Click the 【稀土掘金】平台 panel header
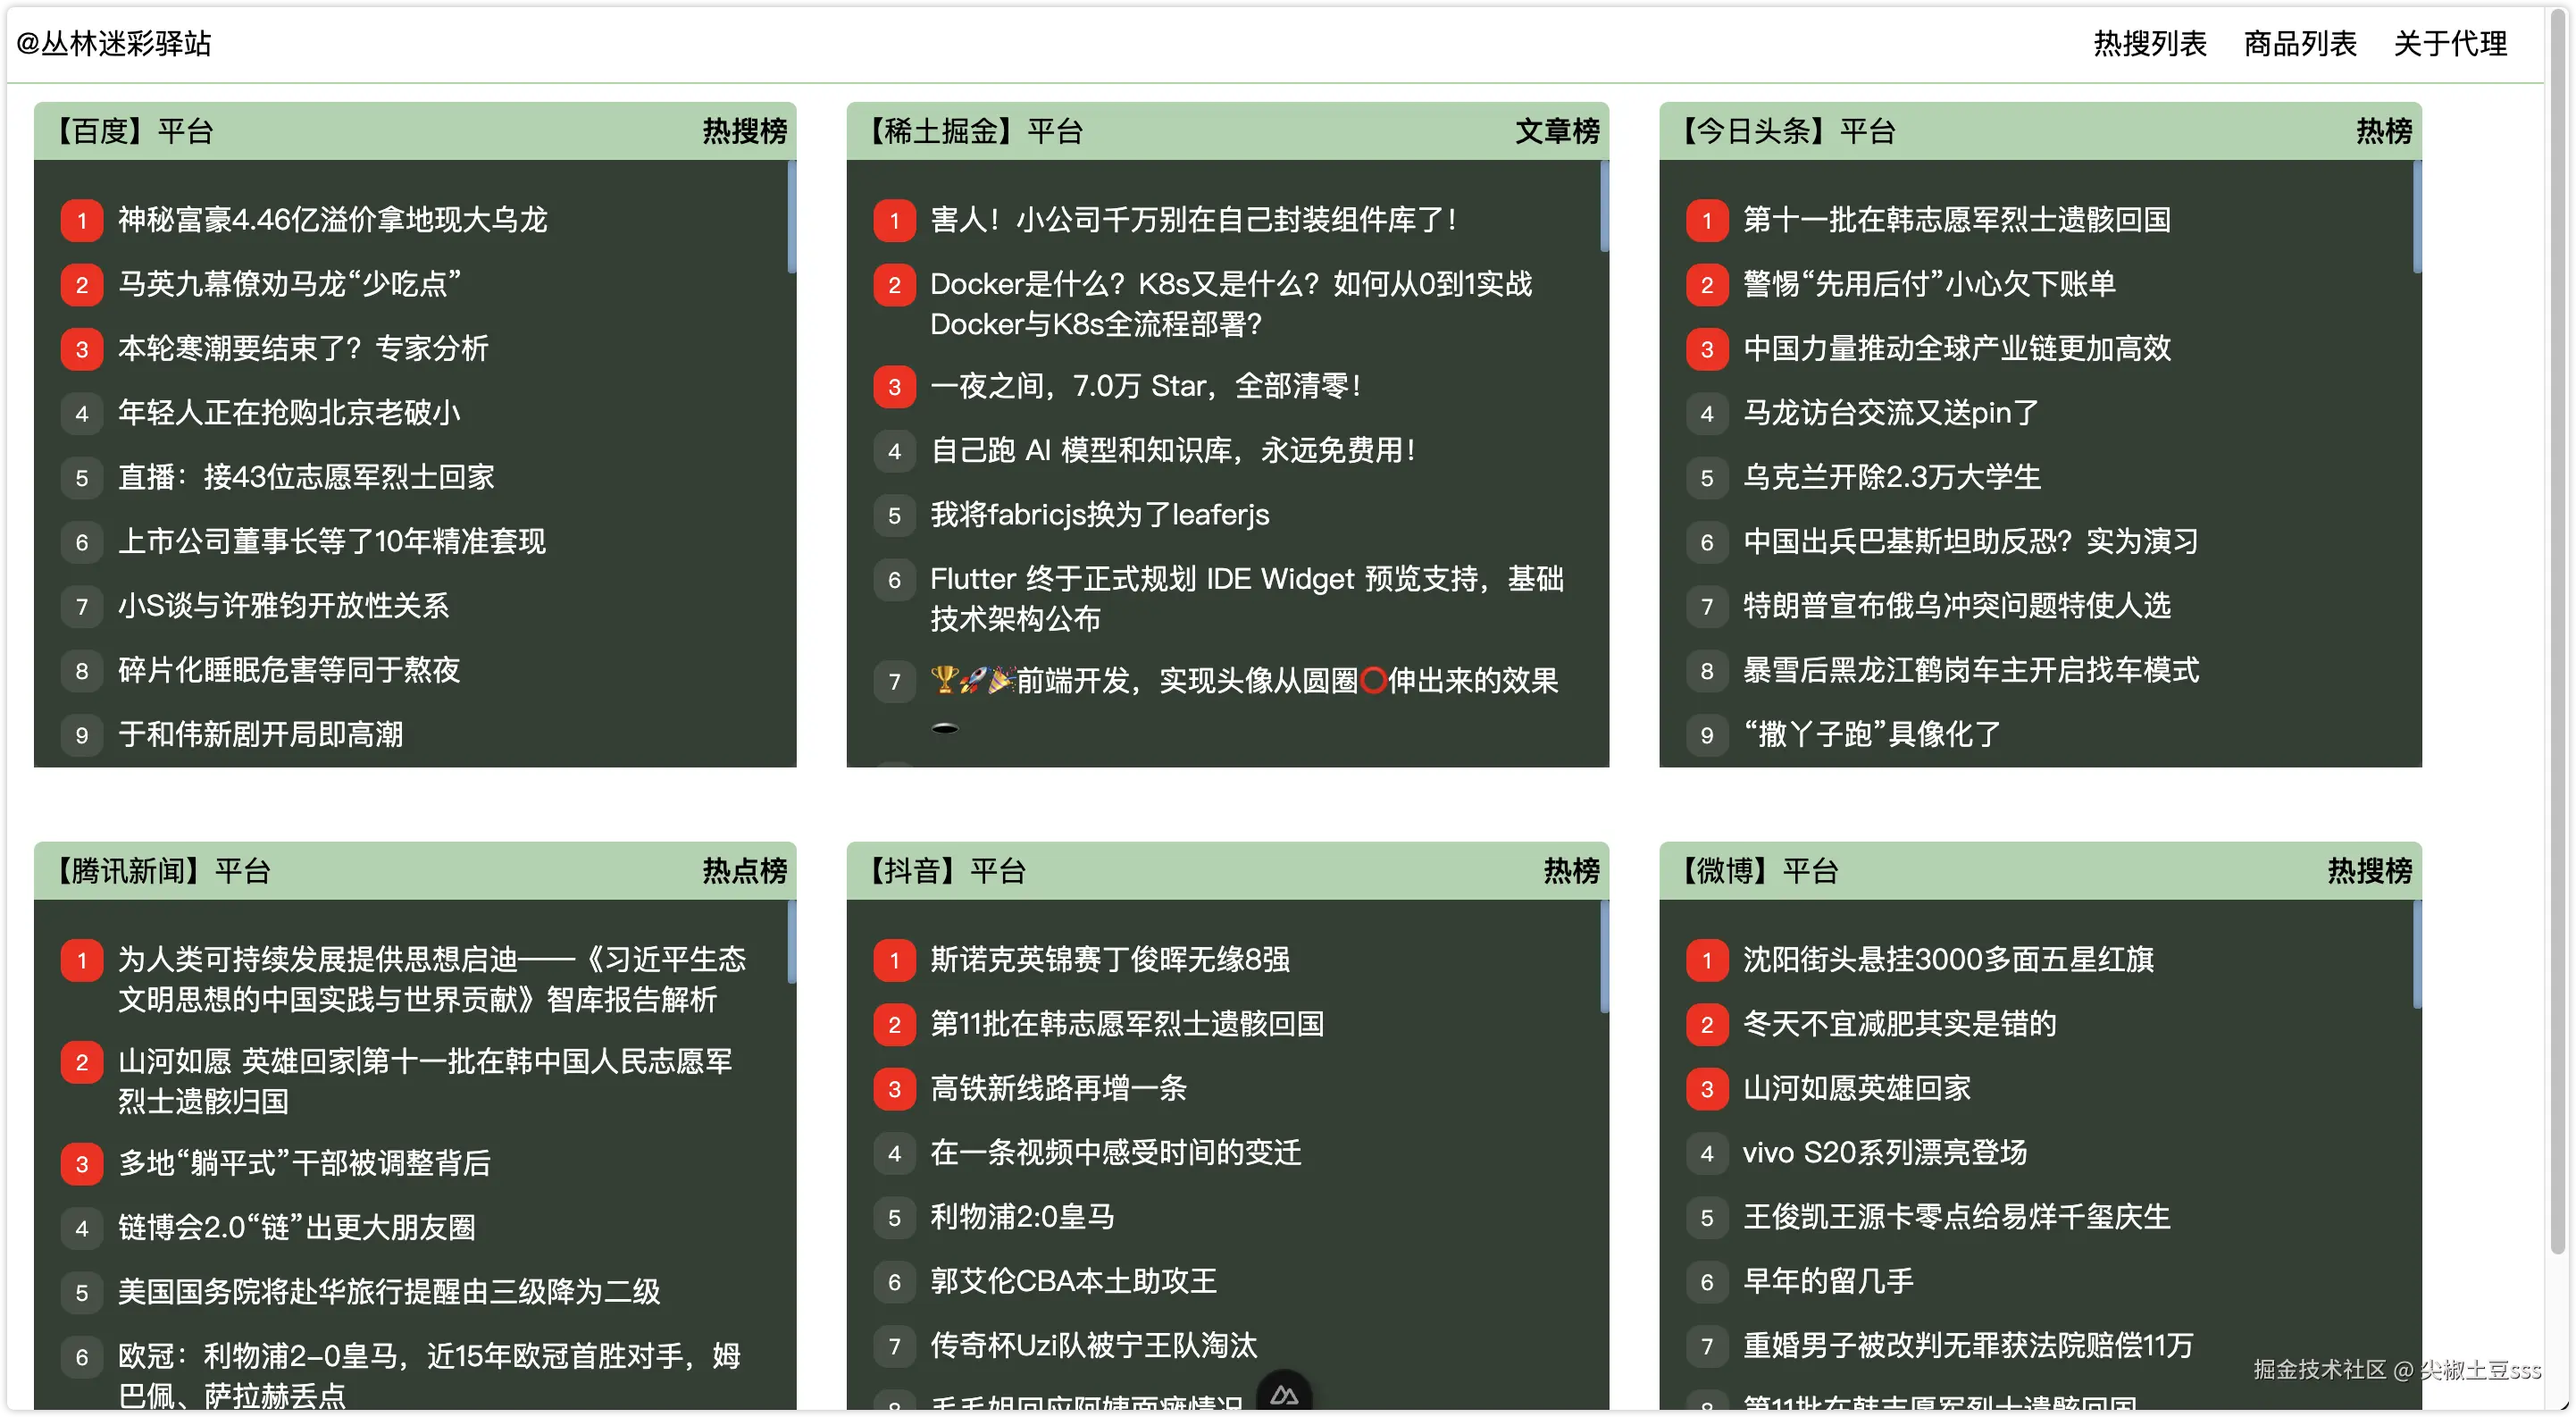The height and width of the screenshot is (1417, 2576). 1228,131
